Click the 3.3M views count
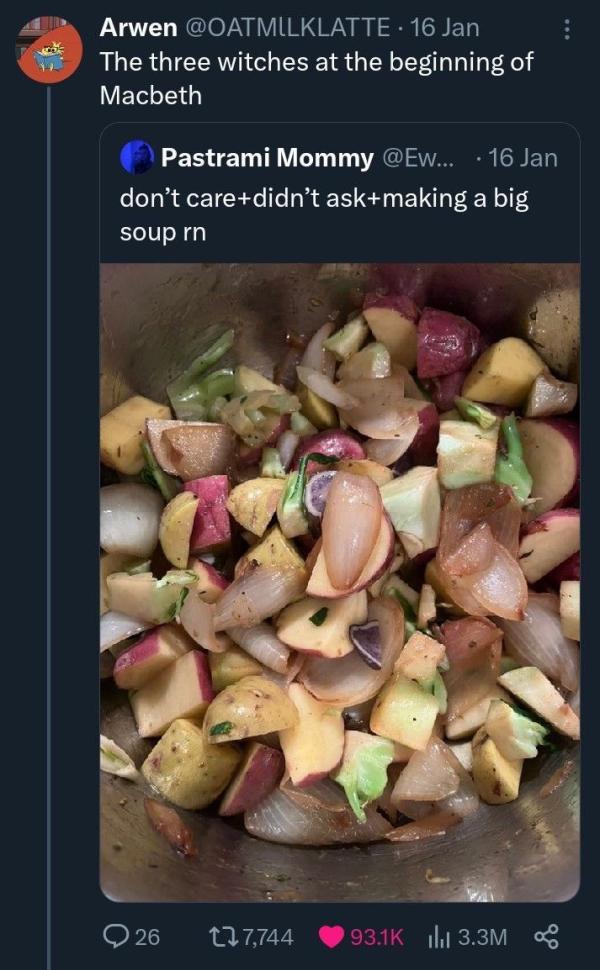 (482, 936)
